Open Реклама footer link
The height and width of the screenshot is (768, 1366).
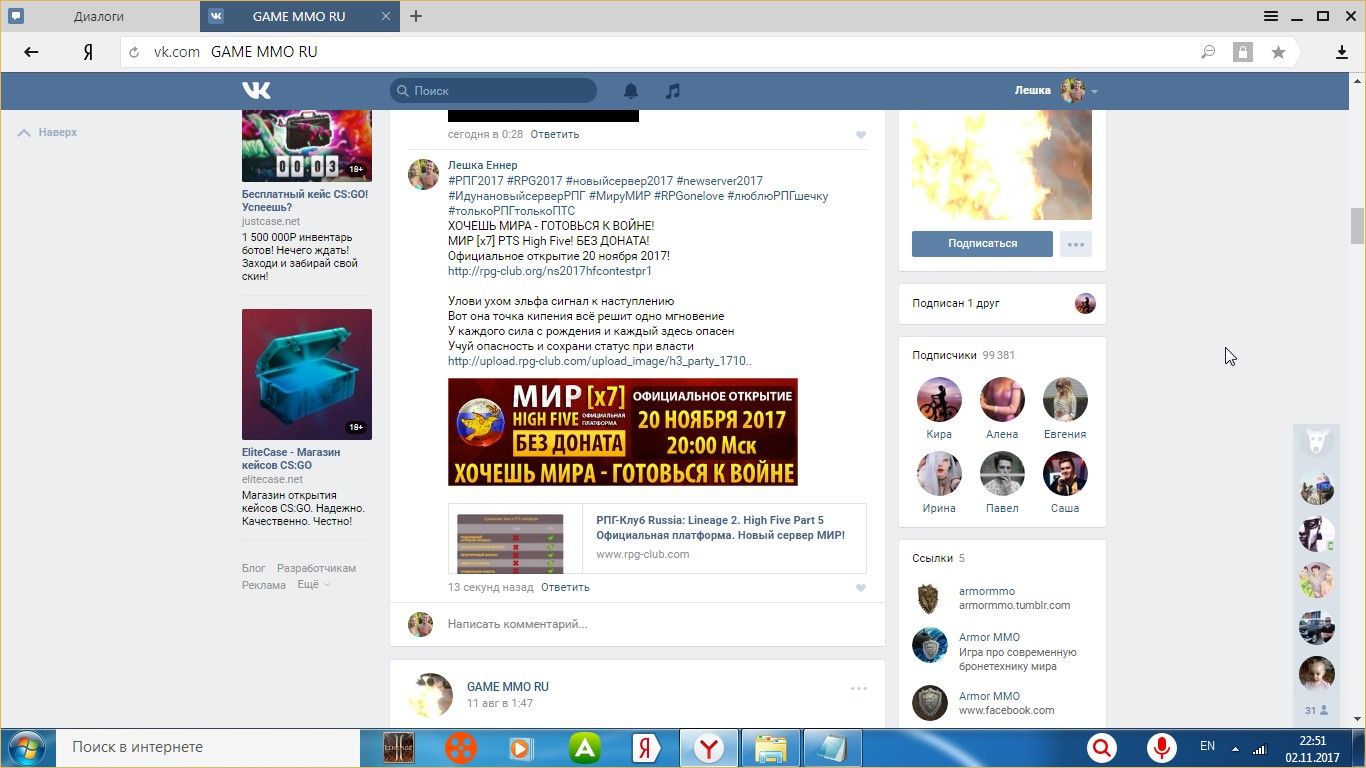264,585
